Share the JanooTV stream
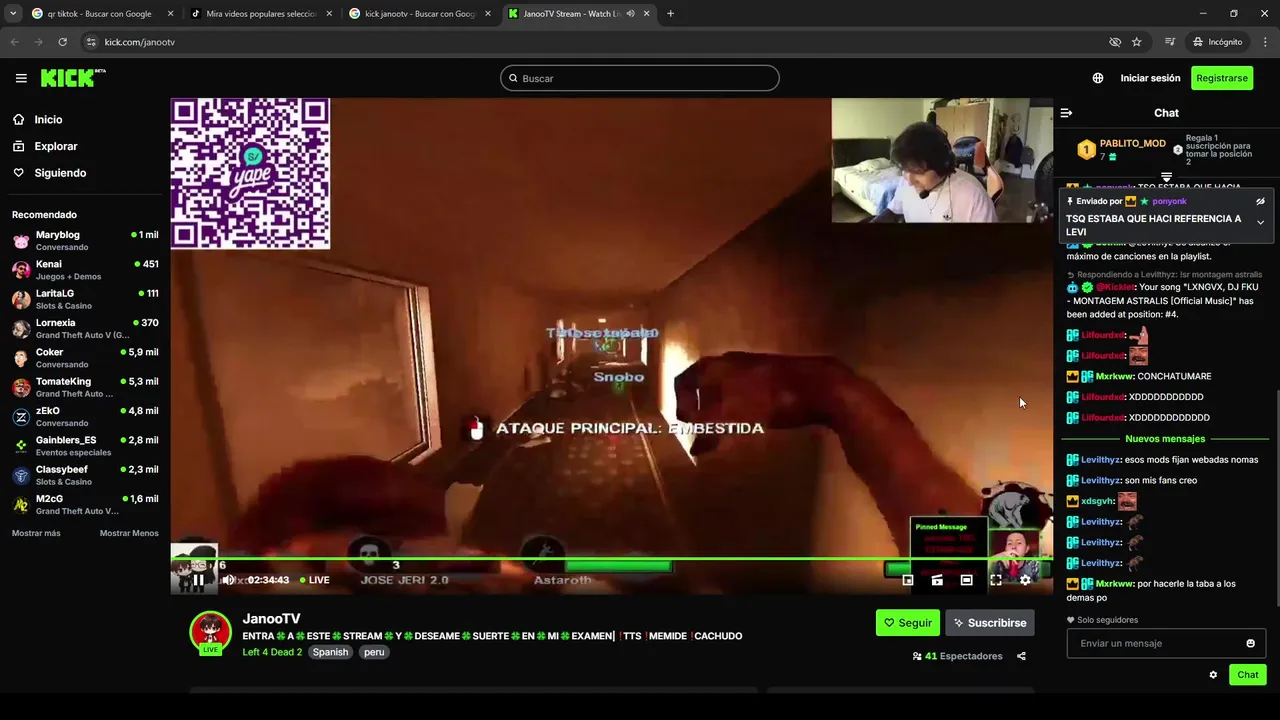The image size is (1280, 720). pos(1021,656)
